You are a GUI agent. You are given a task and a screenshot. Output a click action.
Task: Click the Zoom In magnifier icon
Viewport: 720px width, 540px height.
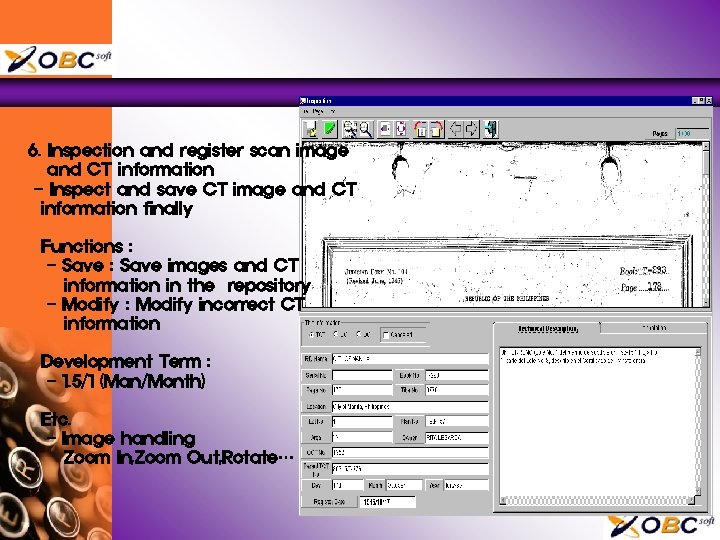pos(350,129)
